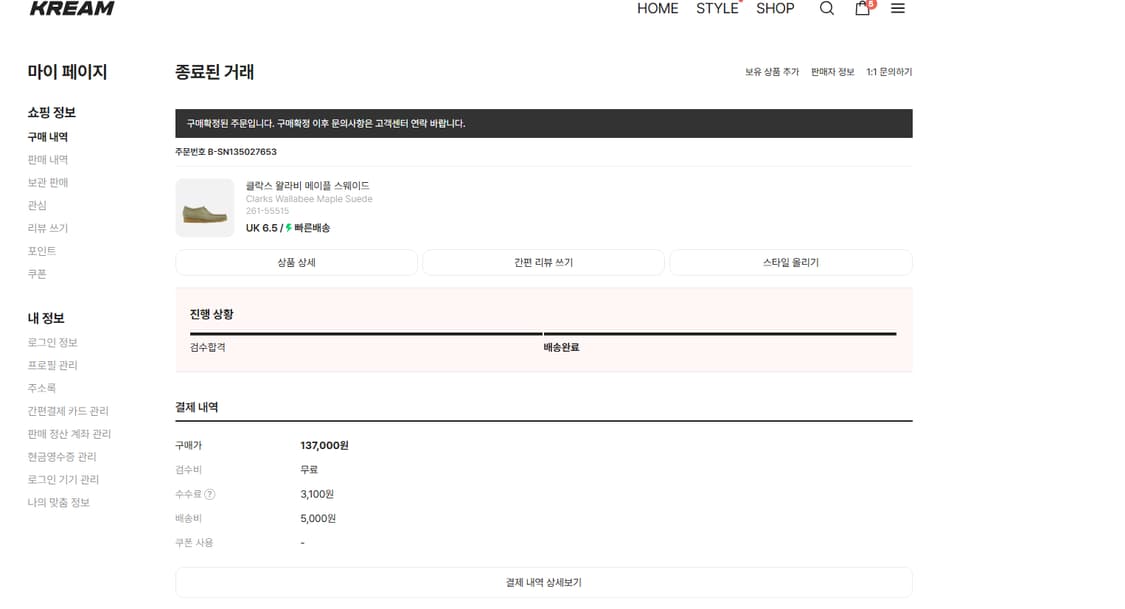This screenshot has width=1125, height=609.
Task: Click the dark 구매확정 notice banner
Action: 544,123
